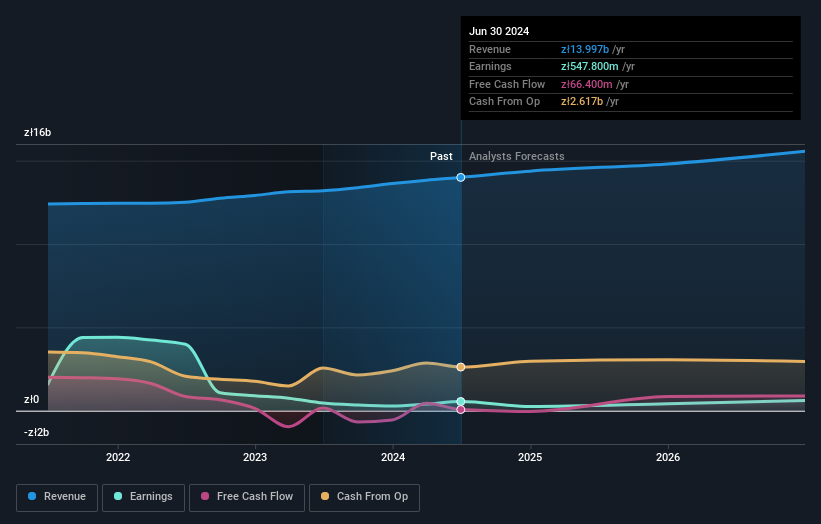Click the Cash From Op row label in tooltip
The width and height of the screenshot is (821, 524).
(504, 102)
